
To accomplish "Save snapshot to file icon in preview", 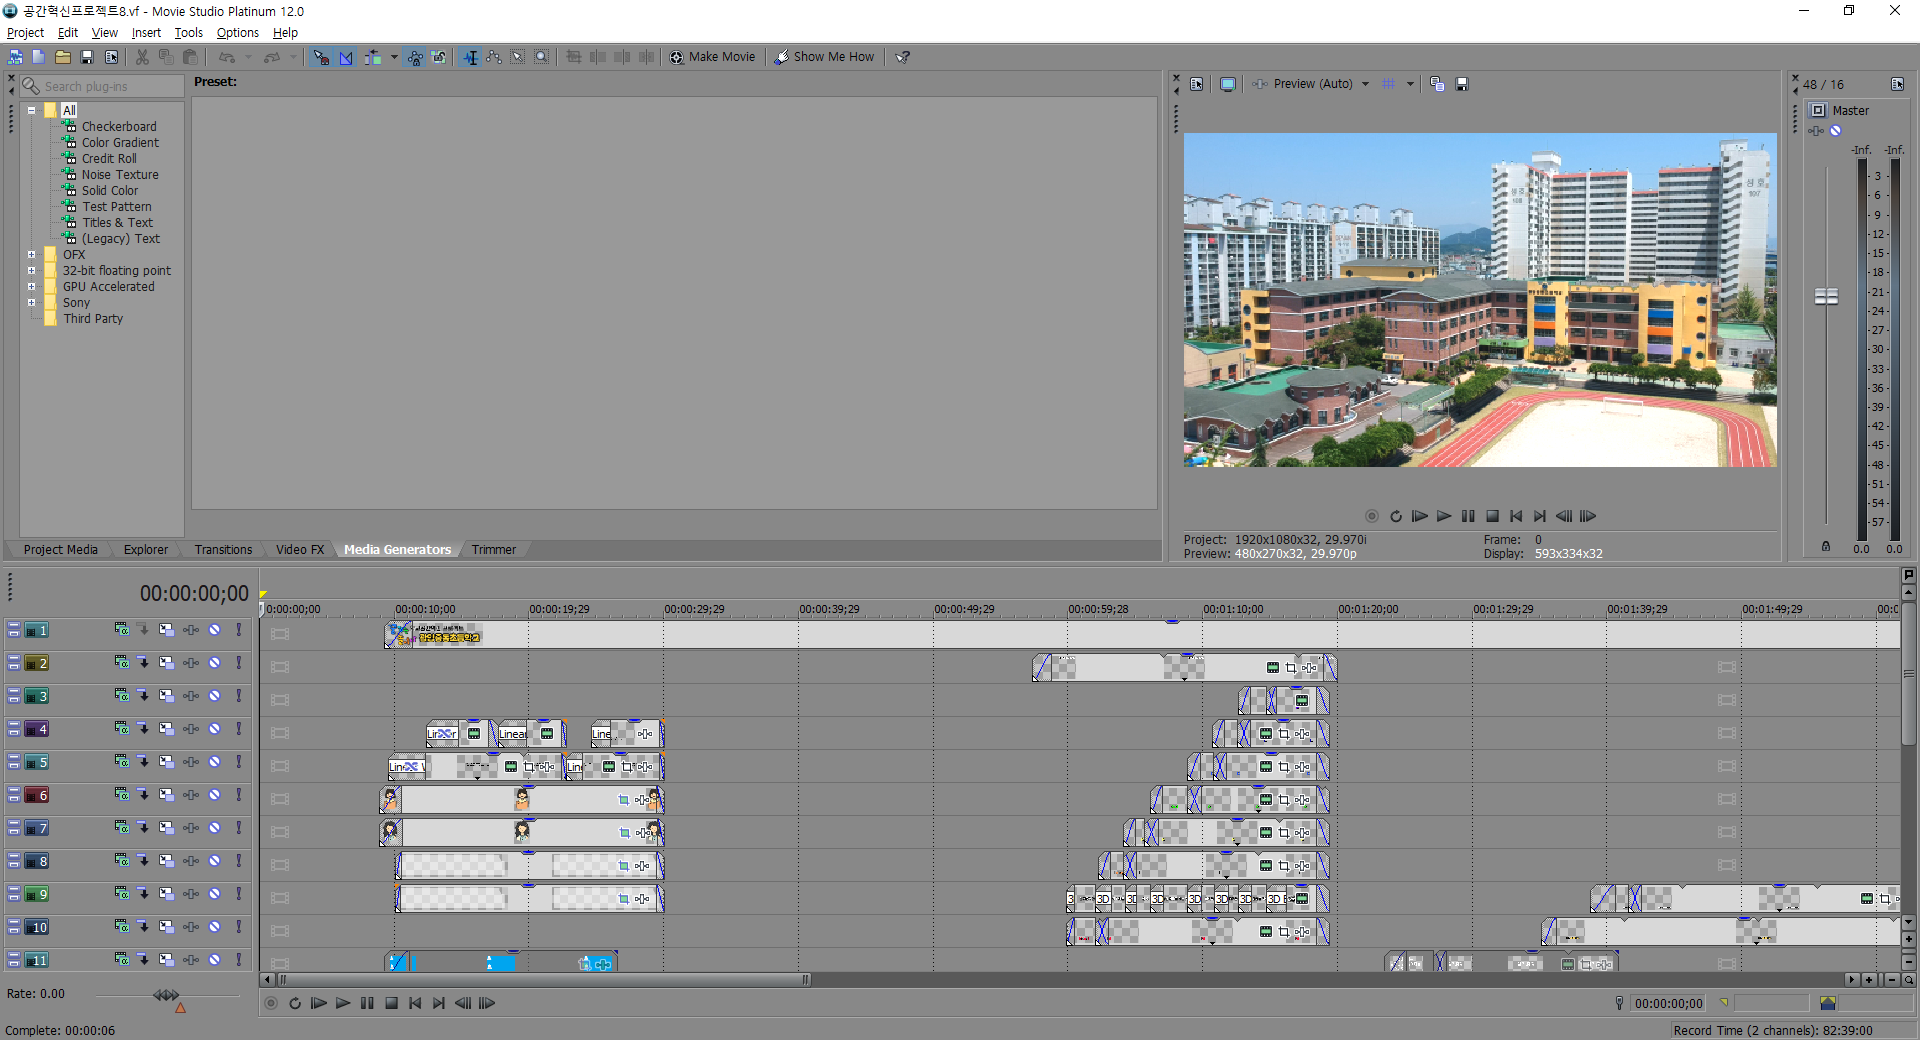I will (1462, 84).
